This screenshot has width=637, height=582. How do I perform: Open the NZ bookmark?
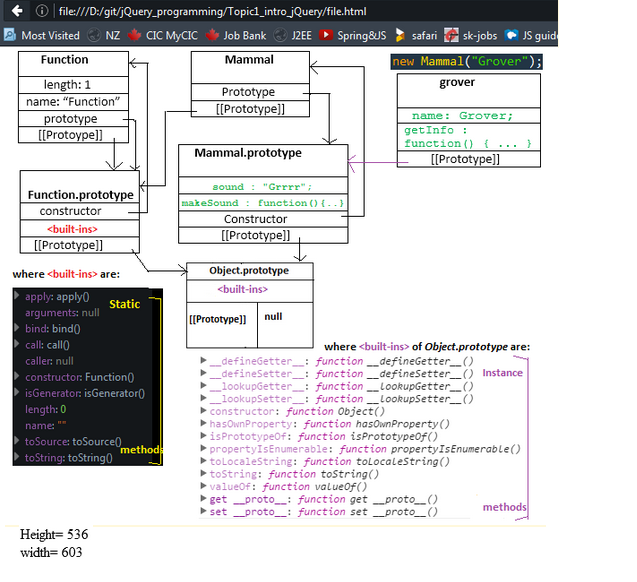(x=113, y=35)
